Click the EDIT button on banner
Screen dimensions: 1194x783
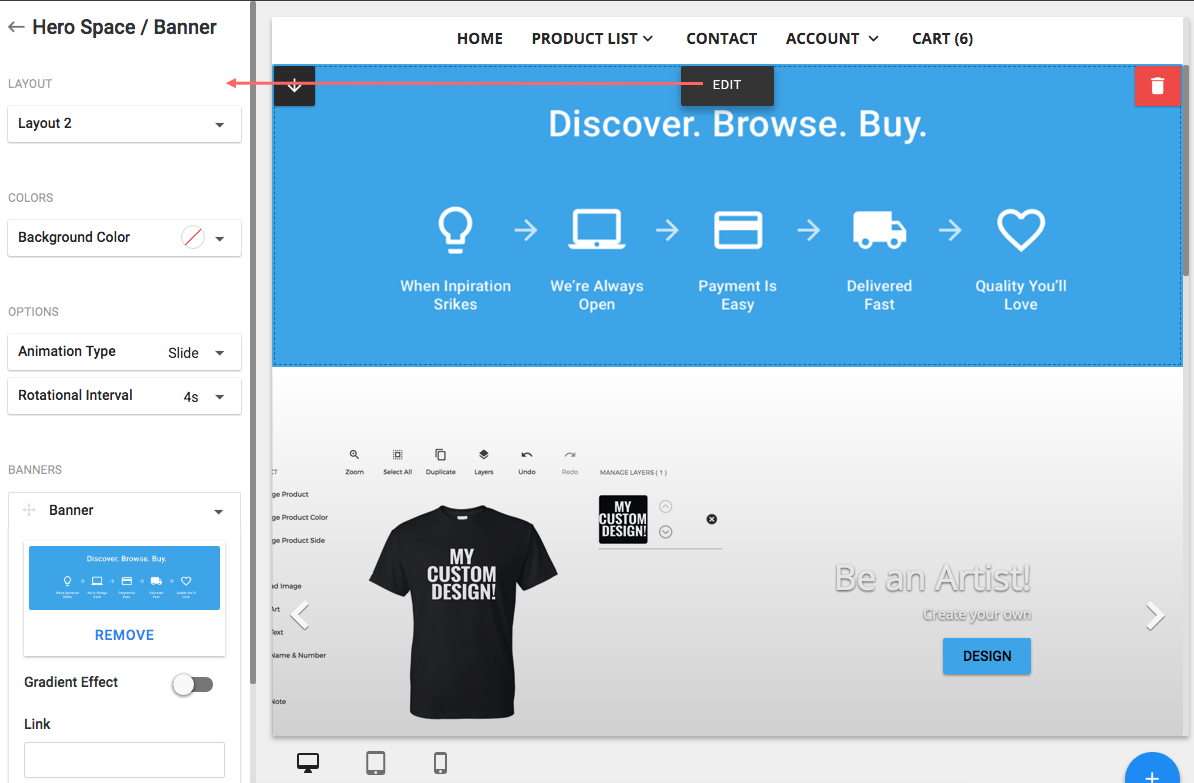727,85
